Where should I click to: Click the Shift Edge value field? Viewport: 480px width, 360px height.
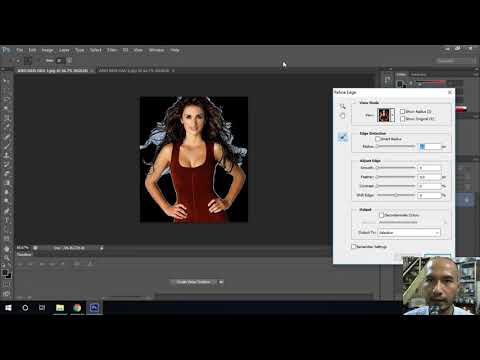point(429,196)
